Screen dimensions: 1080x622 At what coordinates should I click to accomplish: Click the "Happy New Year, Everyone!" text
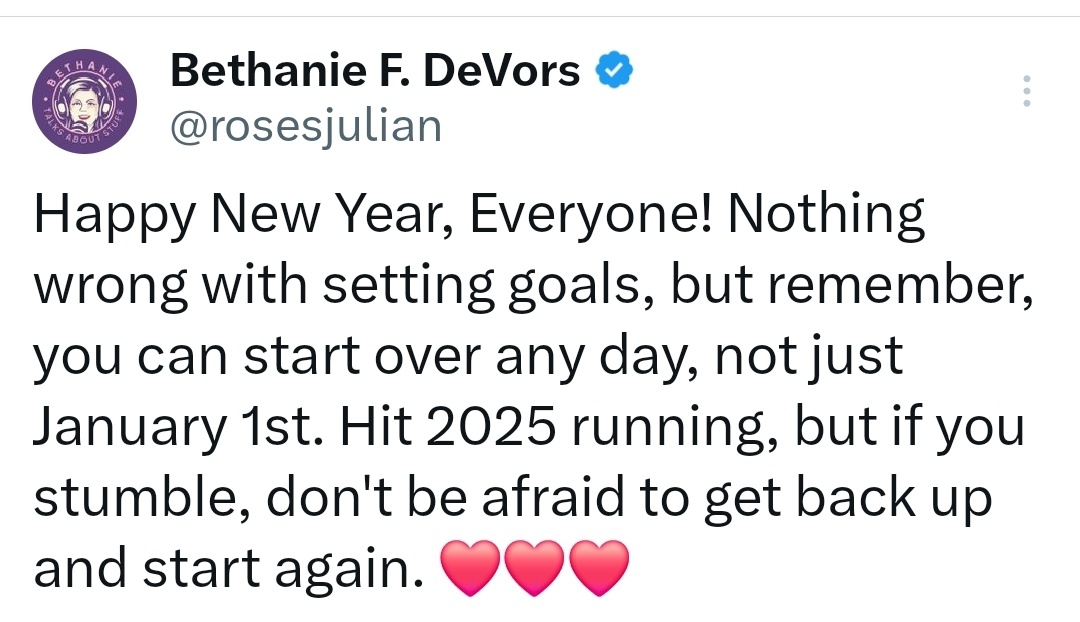[x=373, y=215]
